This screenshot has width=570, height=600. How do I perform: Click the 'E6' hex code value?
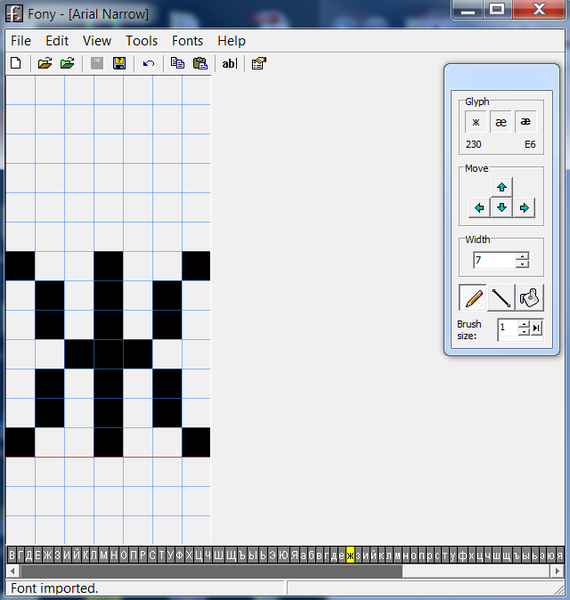click(x=530, y=145)
